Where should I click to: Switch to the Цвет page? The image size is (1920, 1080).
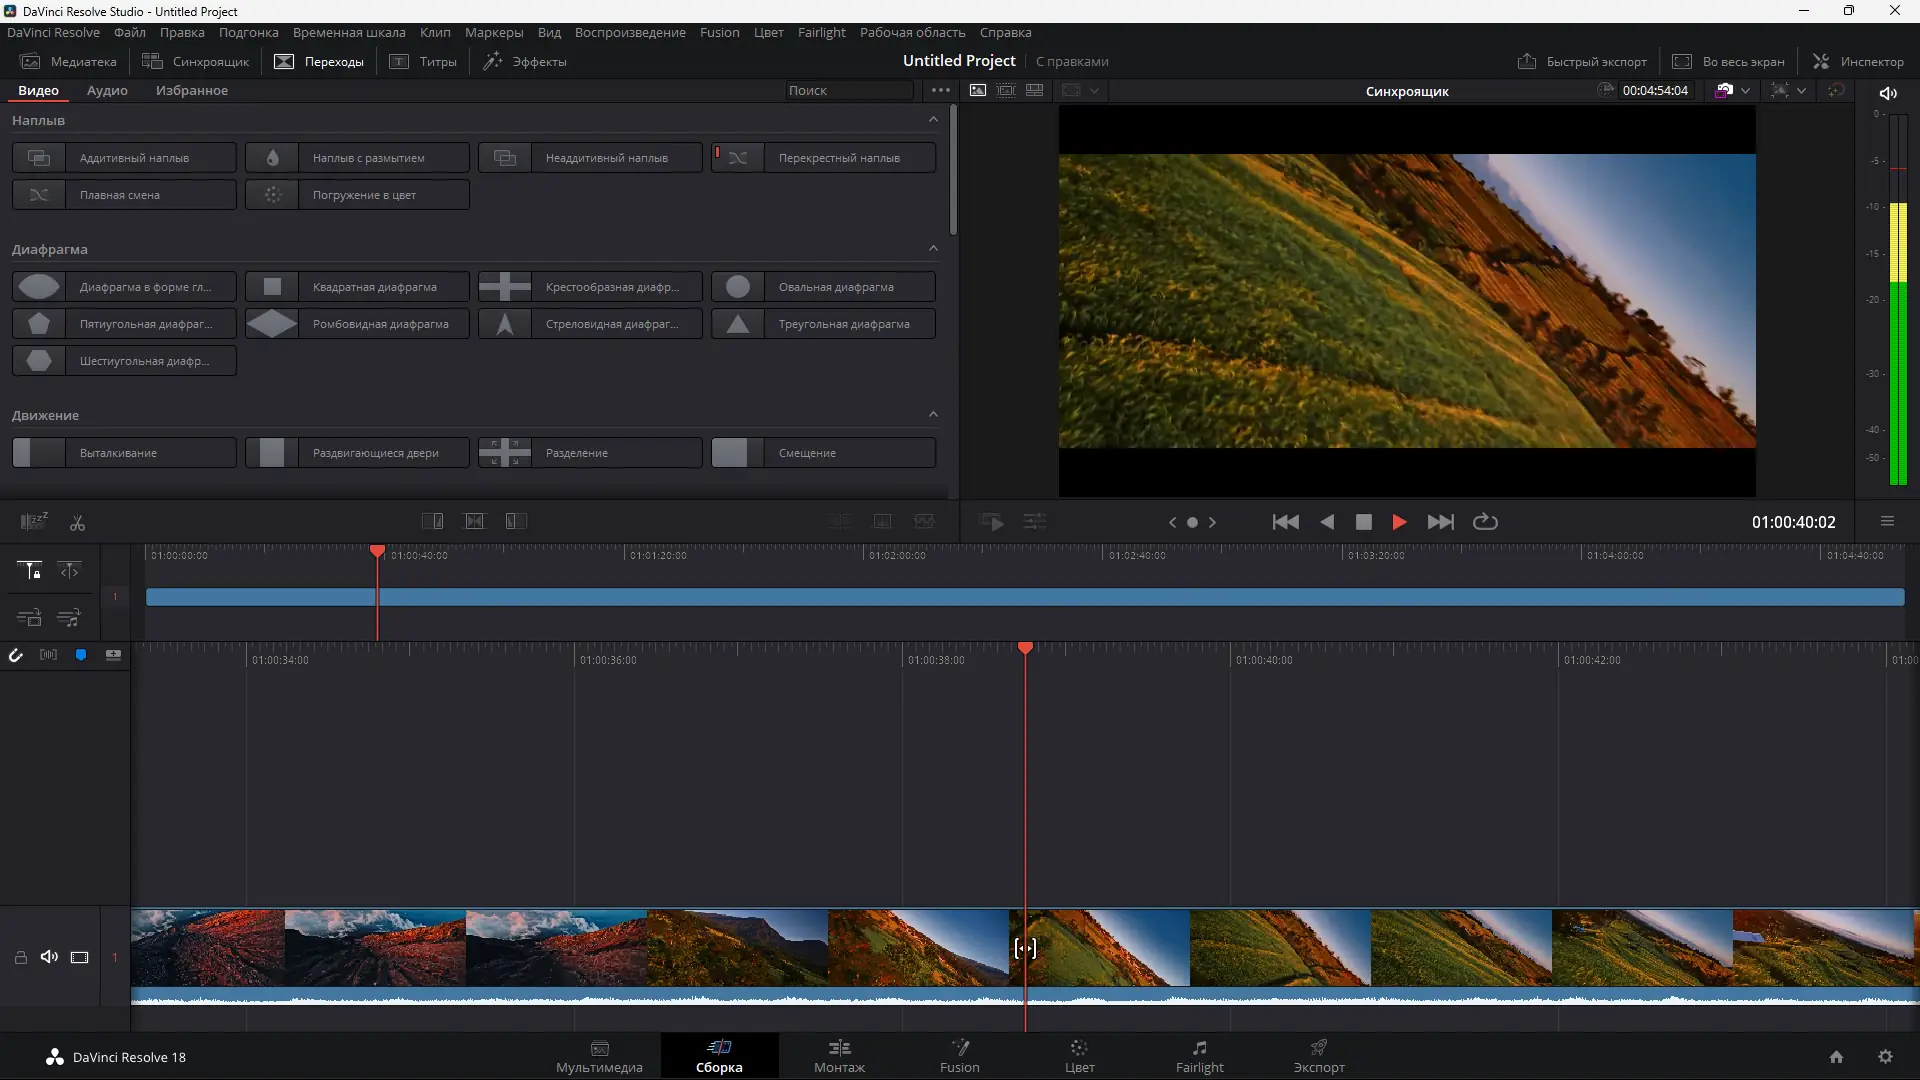[1079, 1056]
